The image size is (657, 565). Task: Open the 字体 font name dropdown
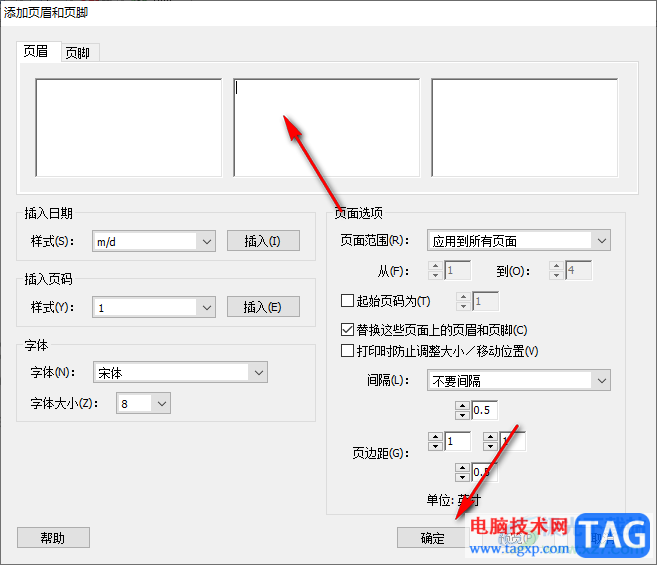[x=180, y=373]
